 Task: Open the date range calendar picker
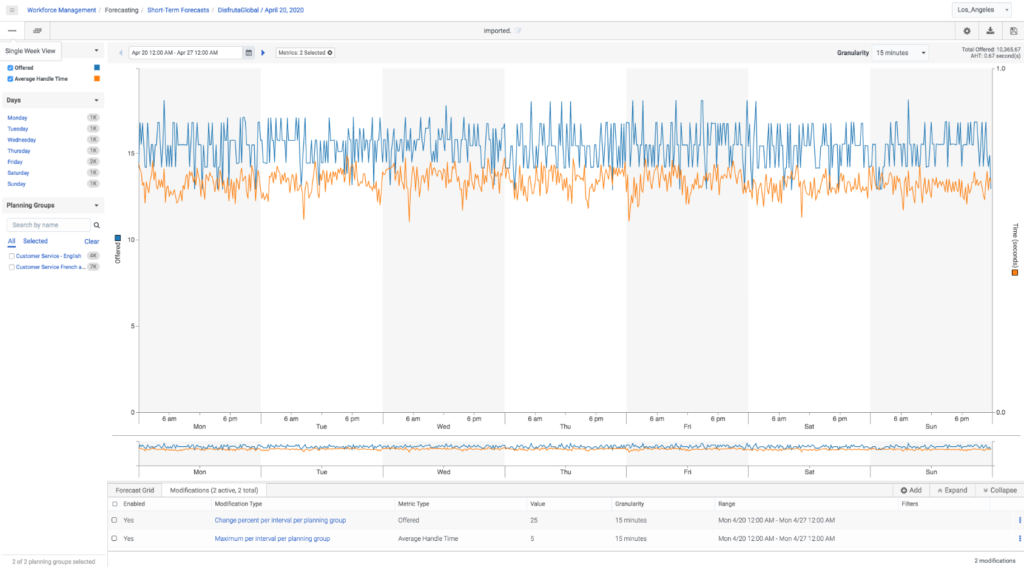249,52
